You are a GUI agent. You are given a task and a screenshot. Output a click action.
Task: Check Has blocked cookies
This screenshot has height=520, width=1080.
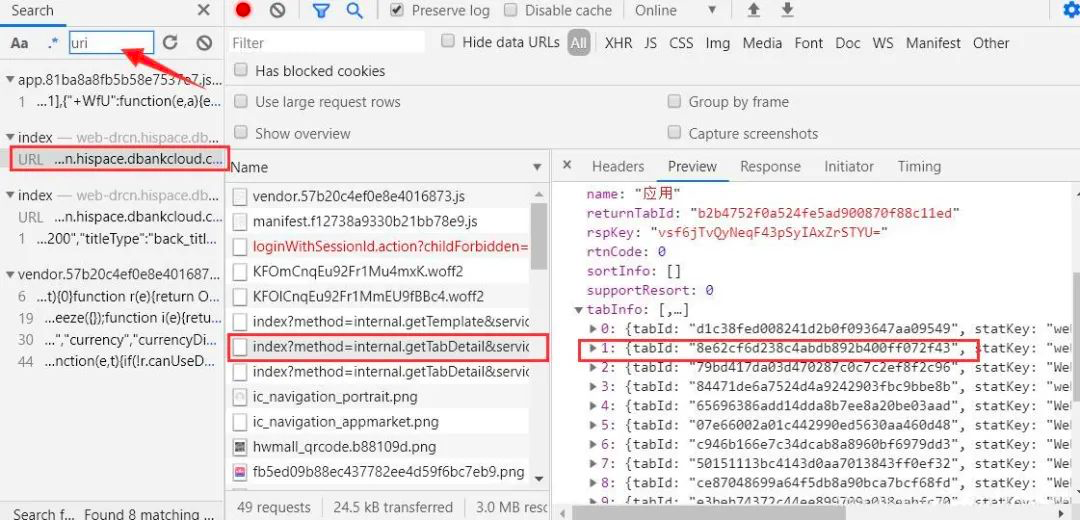click(241, 70)
